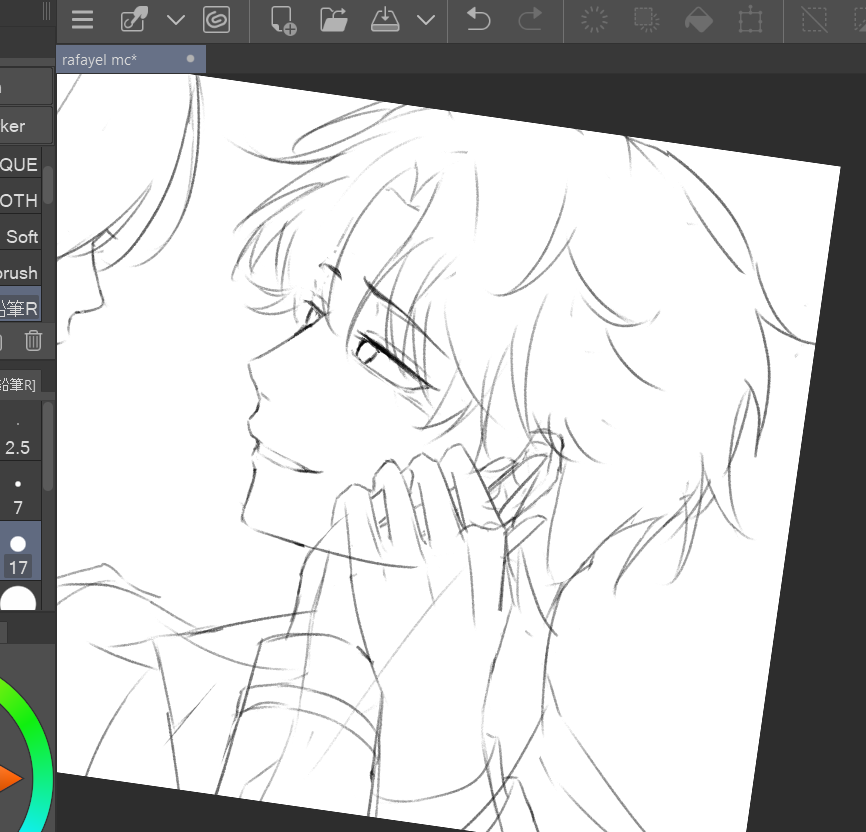Open the 鉛筆R] tool property tab
Screen dimensions: 866x832
(x=20, y=383)
